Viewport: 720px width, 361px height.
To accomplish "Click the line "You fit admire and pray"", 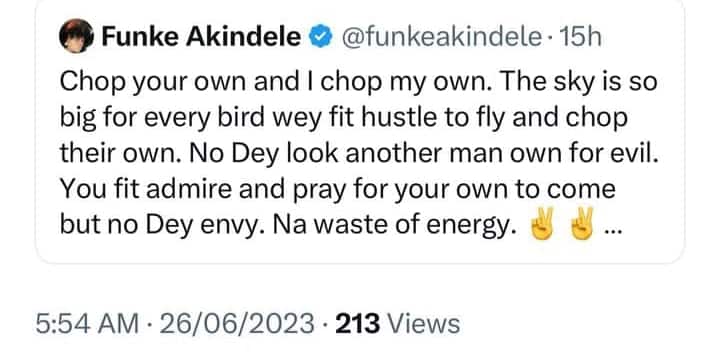I will coord(338,190).
